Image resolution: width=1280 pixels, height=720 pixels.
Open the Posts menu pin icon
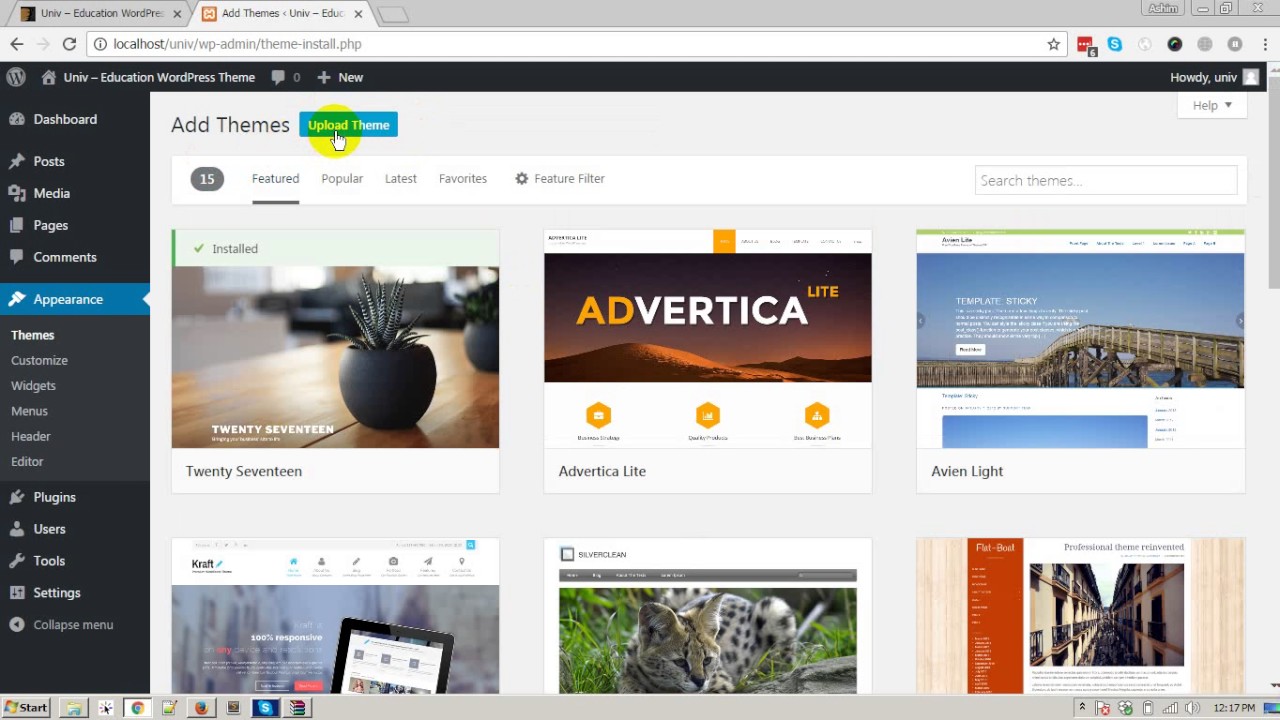point(16,161)
